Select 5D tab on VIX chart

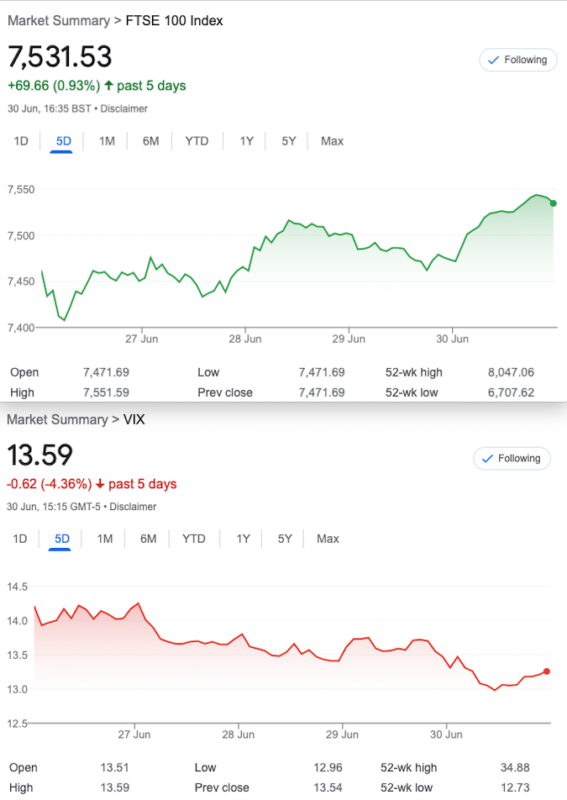(x=62, y=539)
